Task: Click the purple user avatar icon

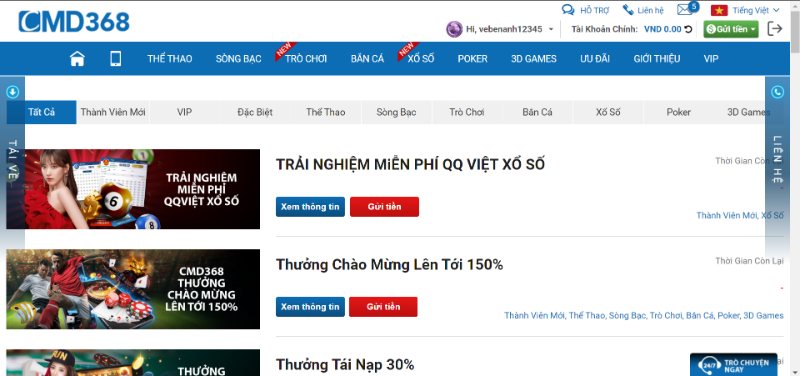Action: [x=454, y=29]
